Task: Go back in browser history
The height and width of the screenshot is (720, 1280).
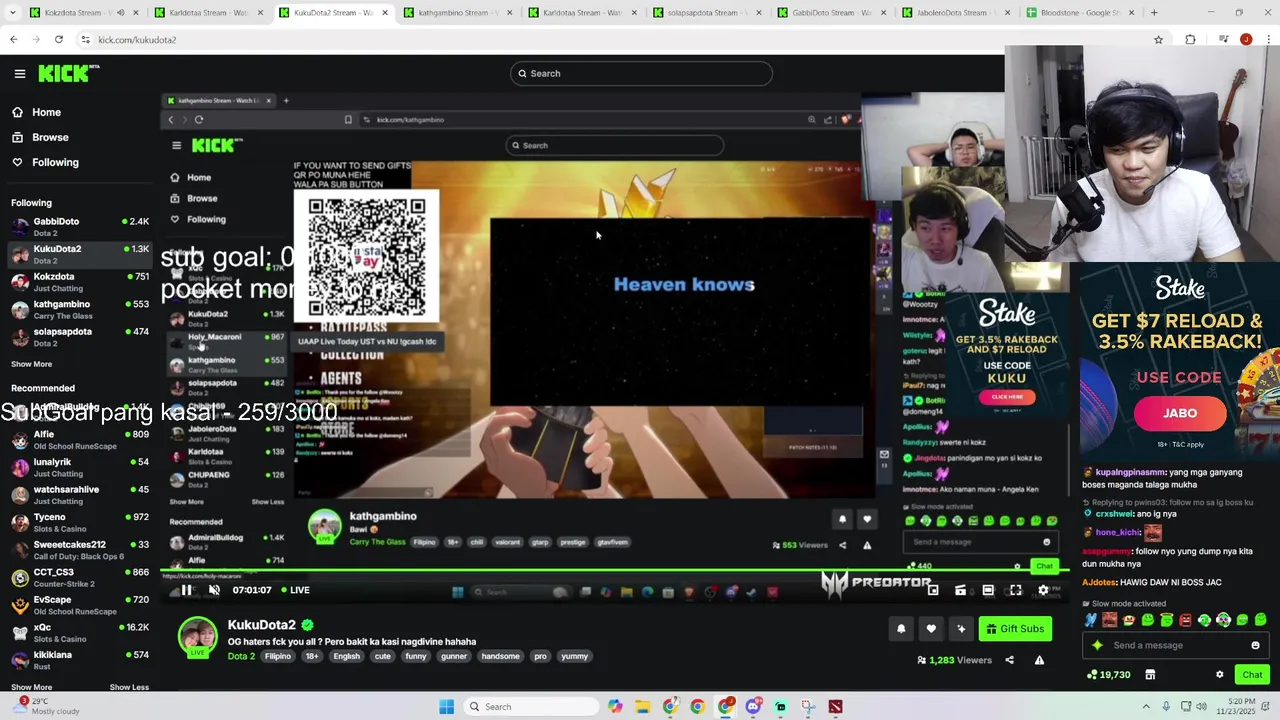Action: (x=13, y=39)
